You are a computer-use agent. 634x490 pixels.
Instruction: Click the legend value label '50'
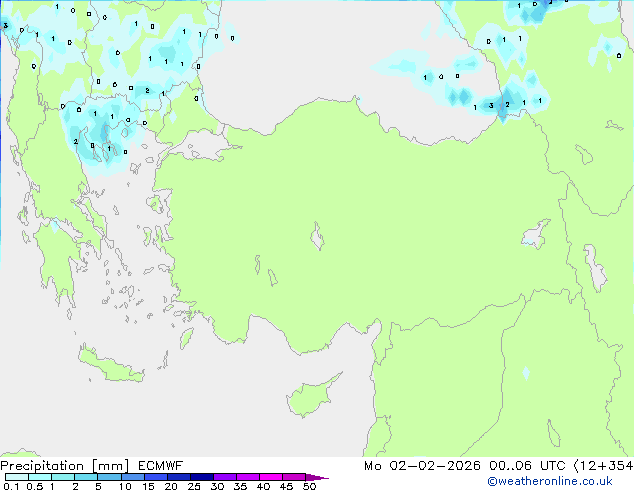(309, 486)
